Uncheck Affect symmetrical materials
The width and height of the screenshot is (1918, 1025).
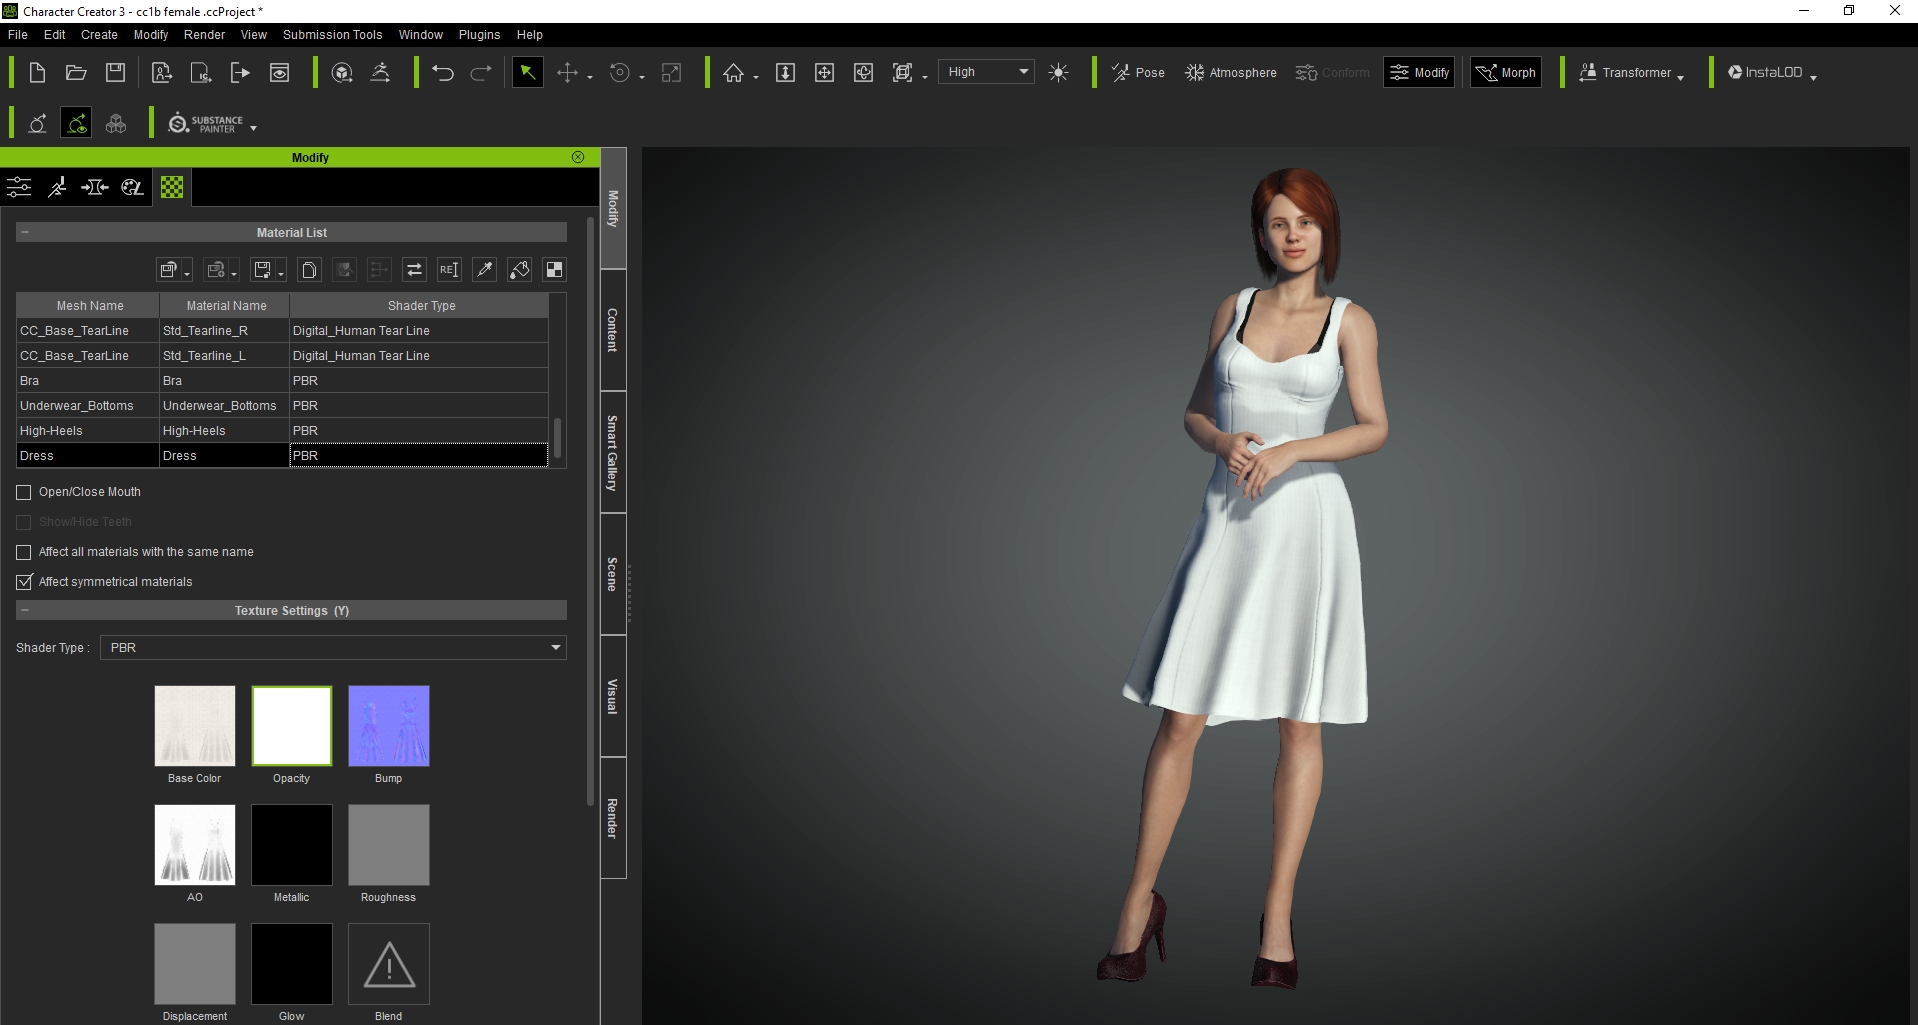click(x=24, y=582)
